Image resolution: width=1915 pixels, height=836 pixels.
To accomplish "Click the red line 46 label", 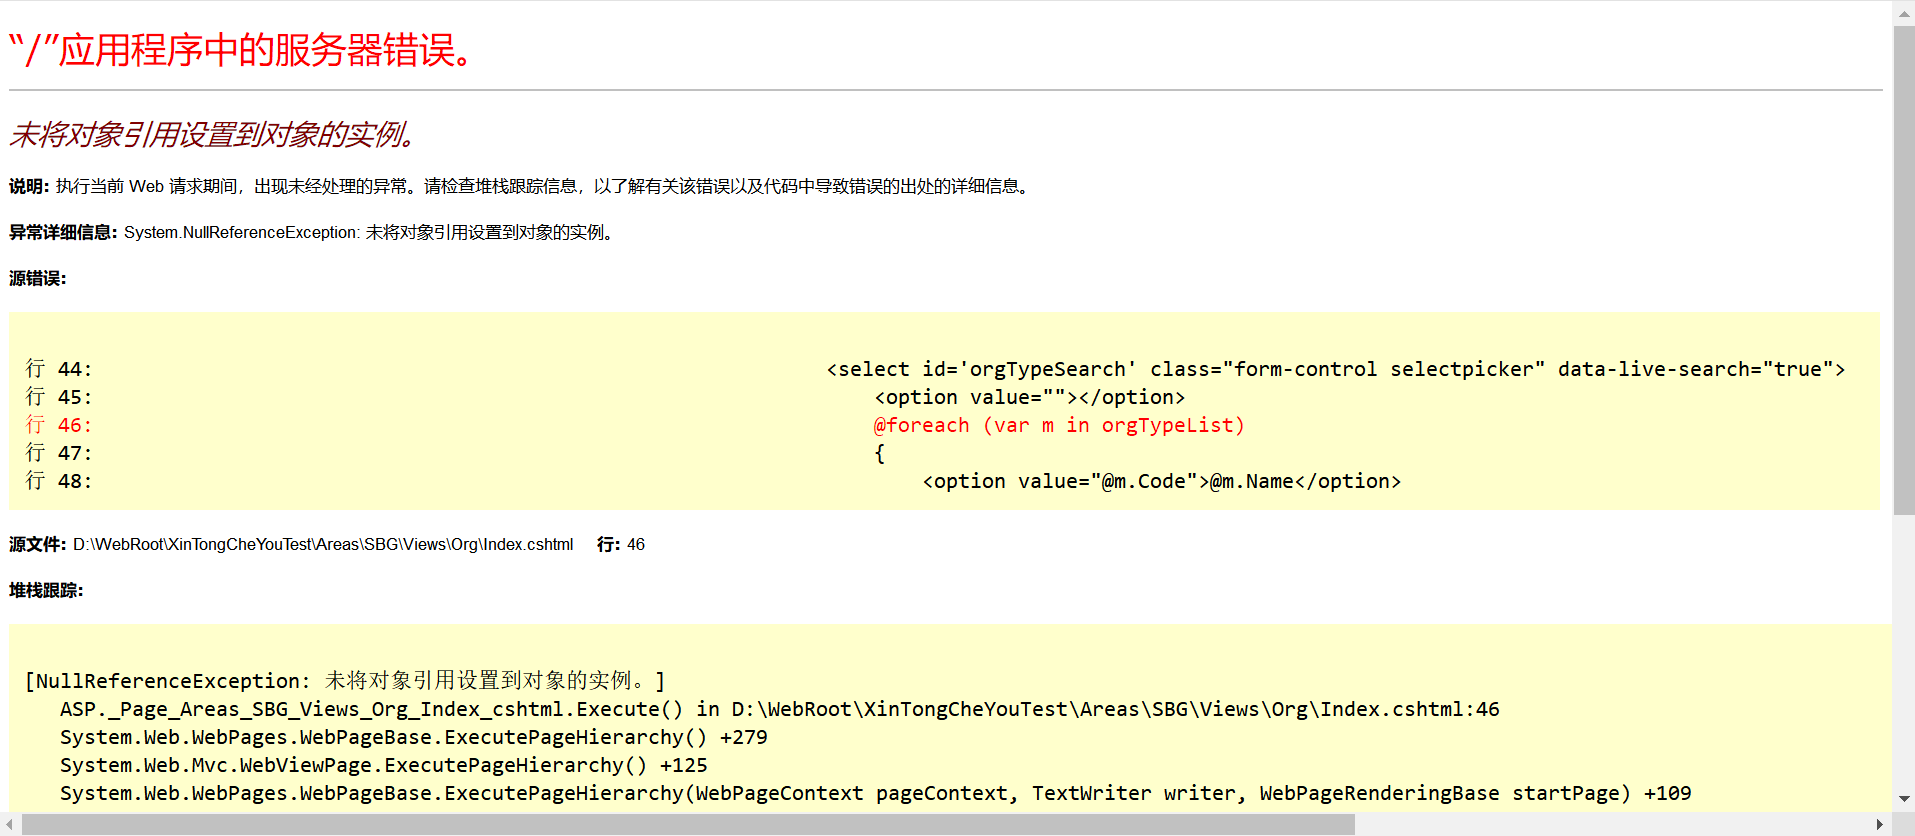I will point(59,426).
